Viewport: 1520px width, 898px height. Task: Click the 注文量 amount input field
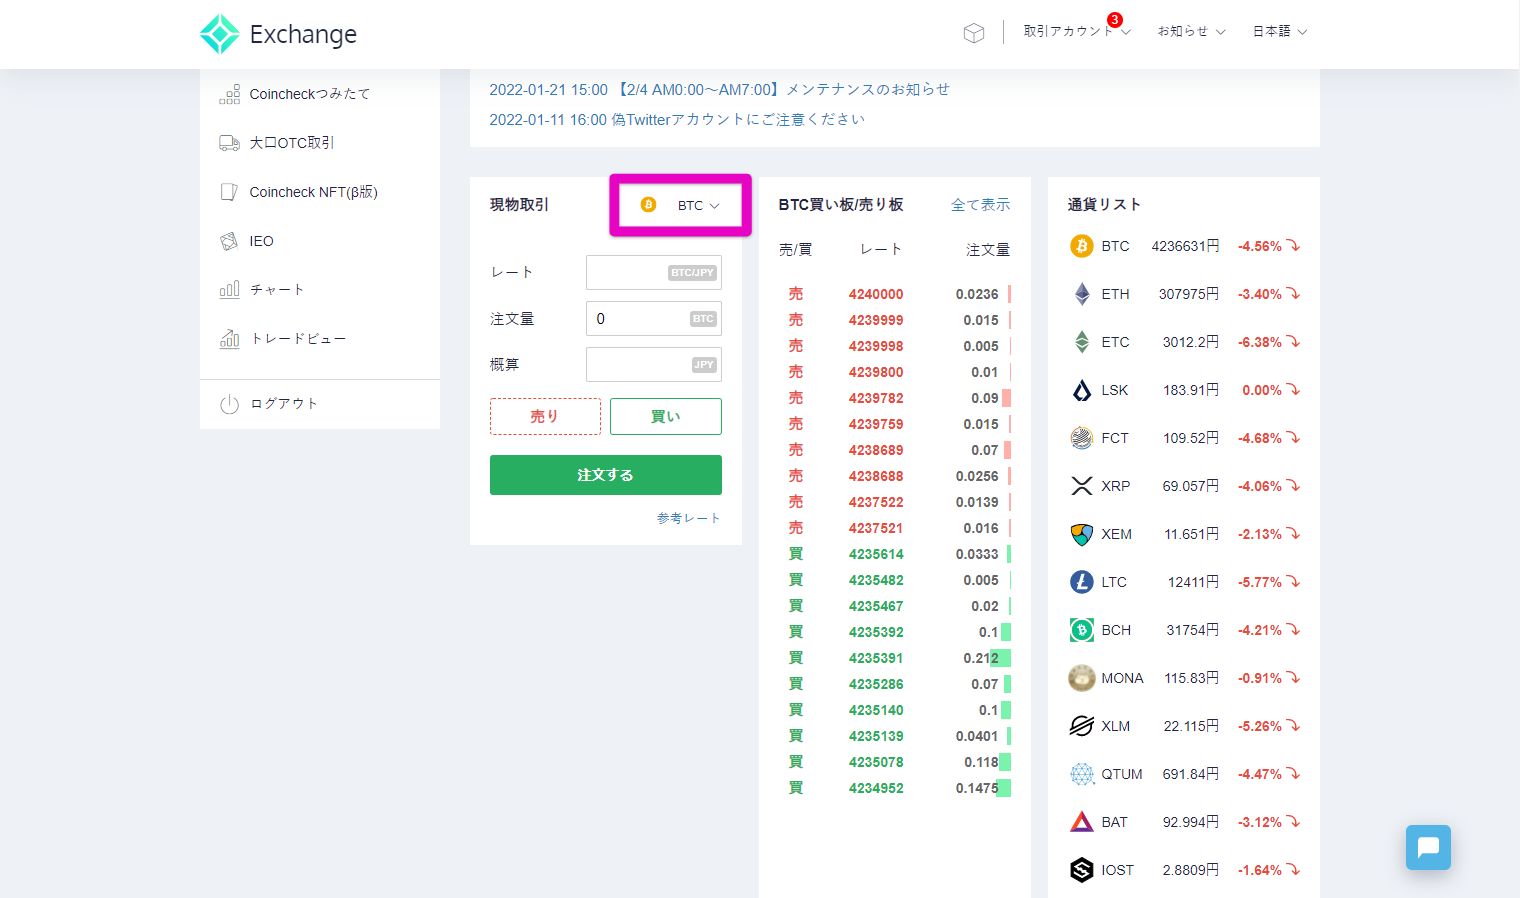(653, 318)
